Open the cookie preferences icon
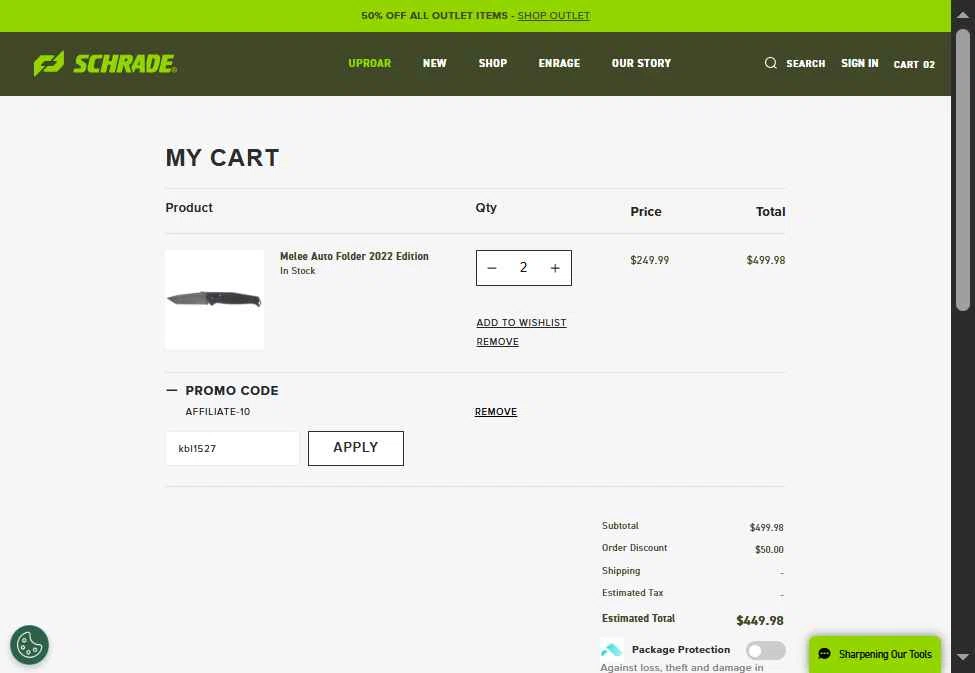The width and height of the screenshot is (975, 673). 29,645
